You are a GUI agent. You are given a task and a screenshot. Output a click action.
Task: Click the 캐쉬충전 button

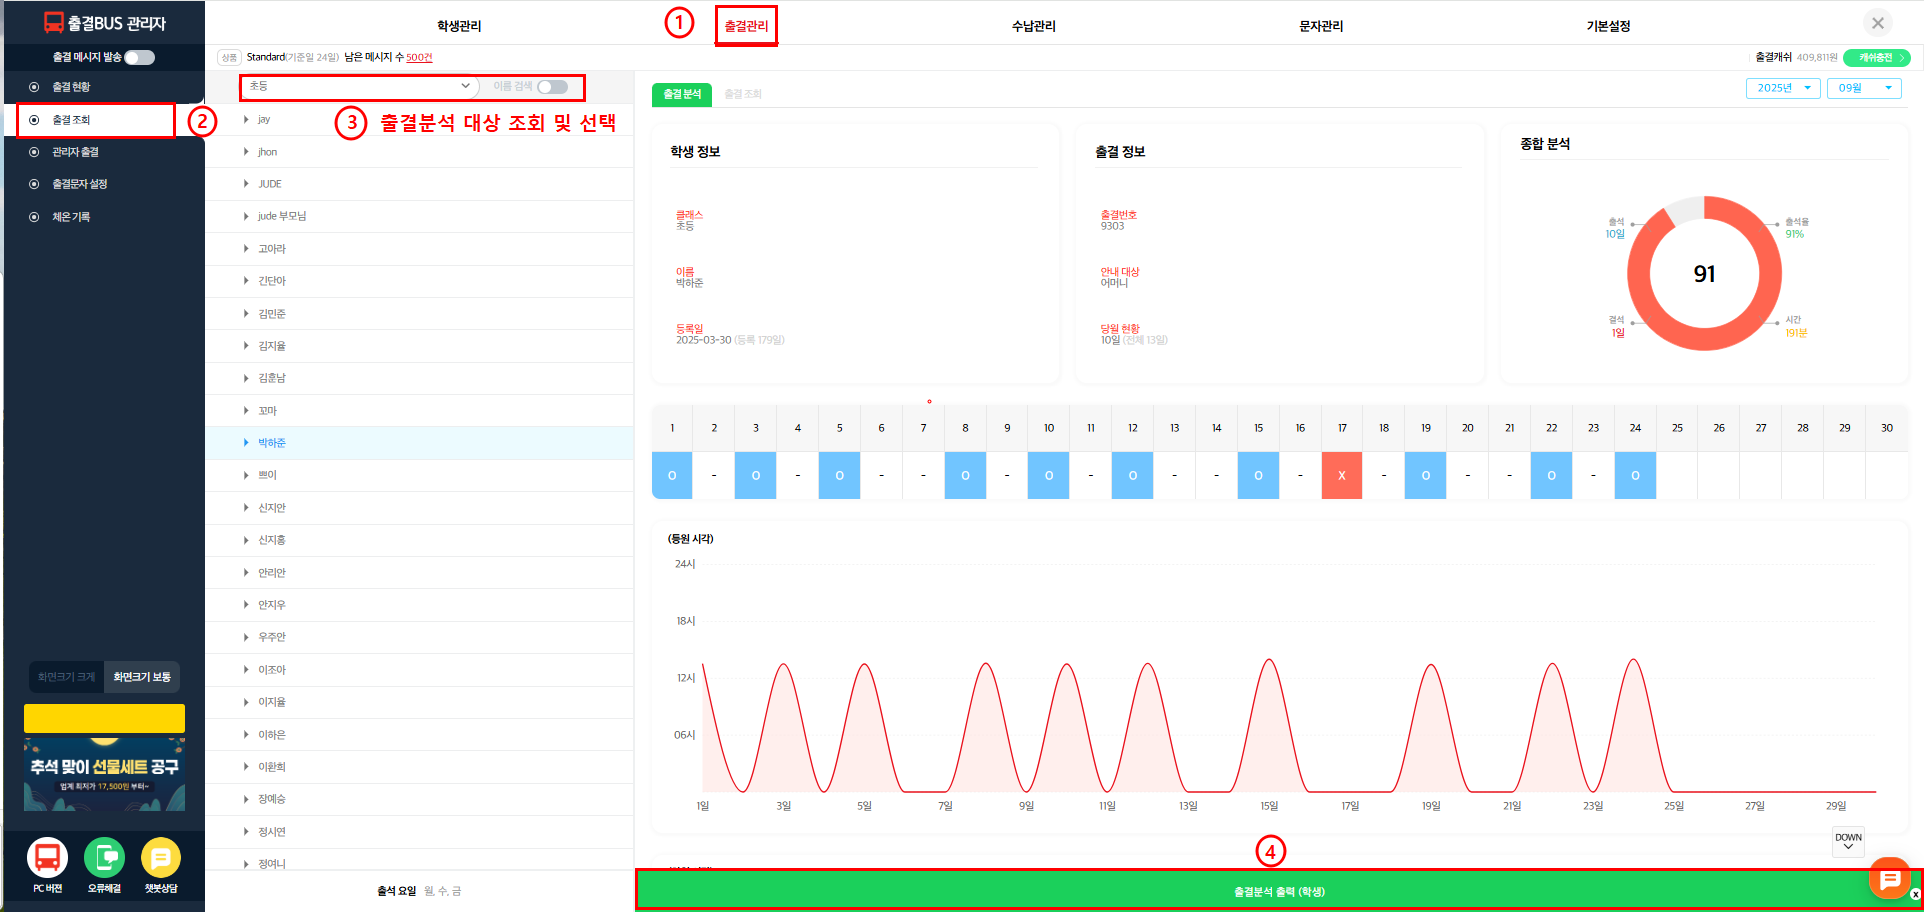pos(1876,58)
